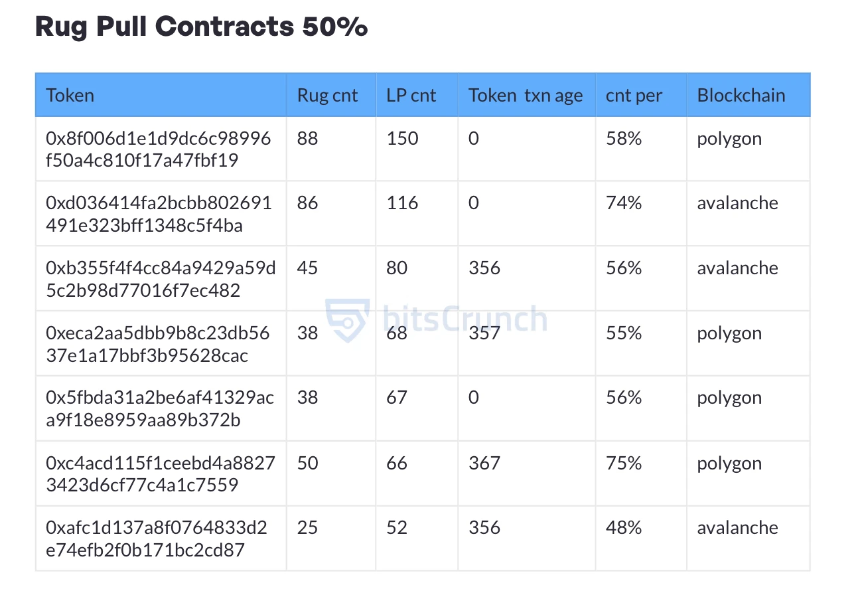Viewport: 860px width, 595px height.
Task: Sort by the Rug cnt column header
Action: pyautogui.click(x=327, y=96)
